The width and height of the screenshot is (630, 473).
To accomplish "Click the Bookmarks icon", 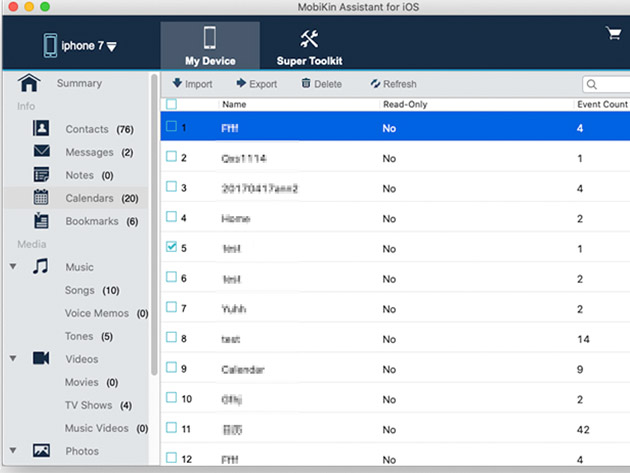I will pyautogui.click(x=41, y=221).
